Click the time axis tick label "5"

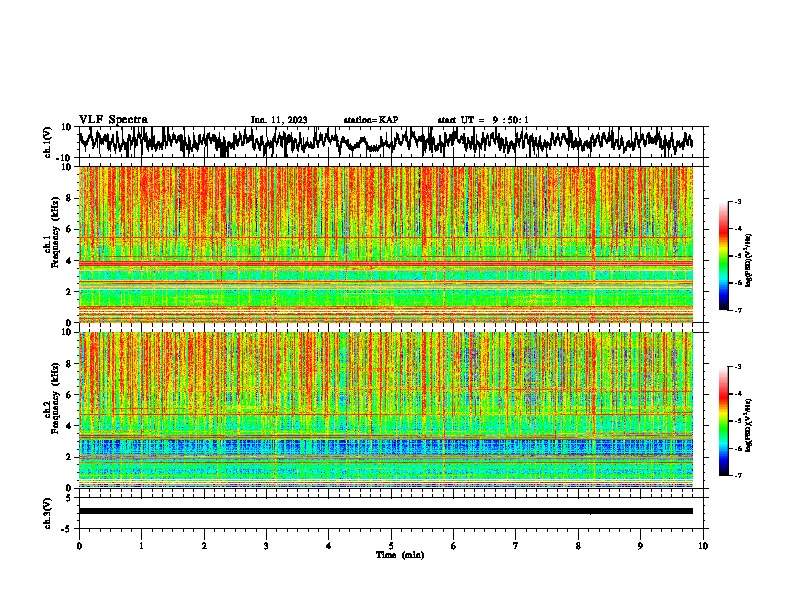click(x=391, y=546)
